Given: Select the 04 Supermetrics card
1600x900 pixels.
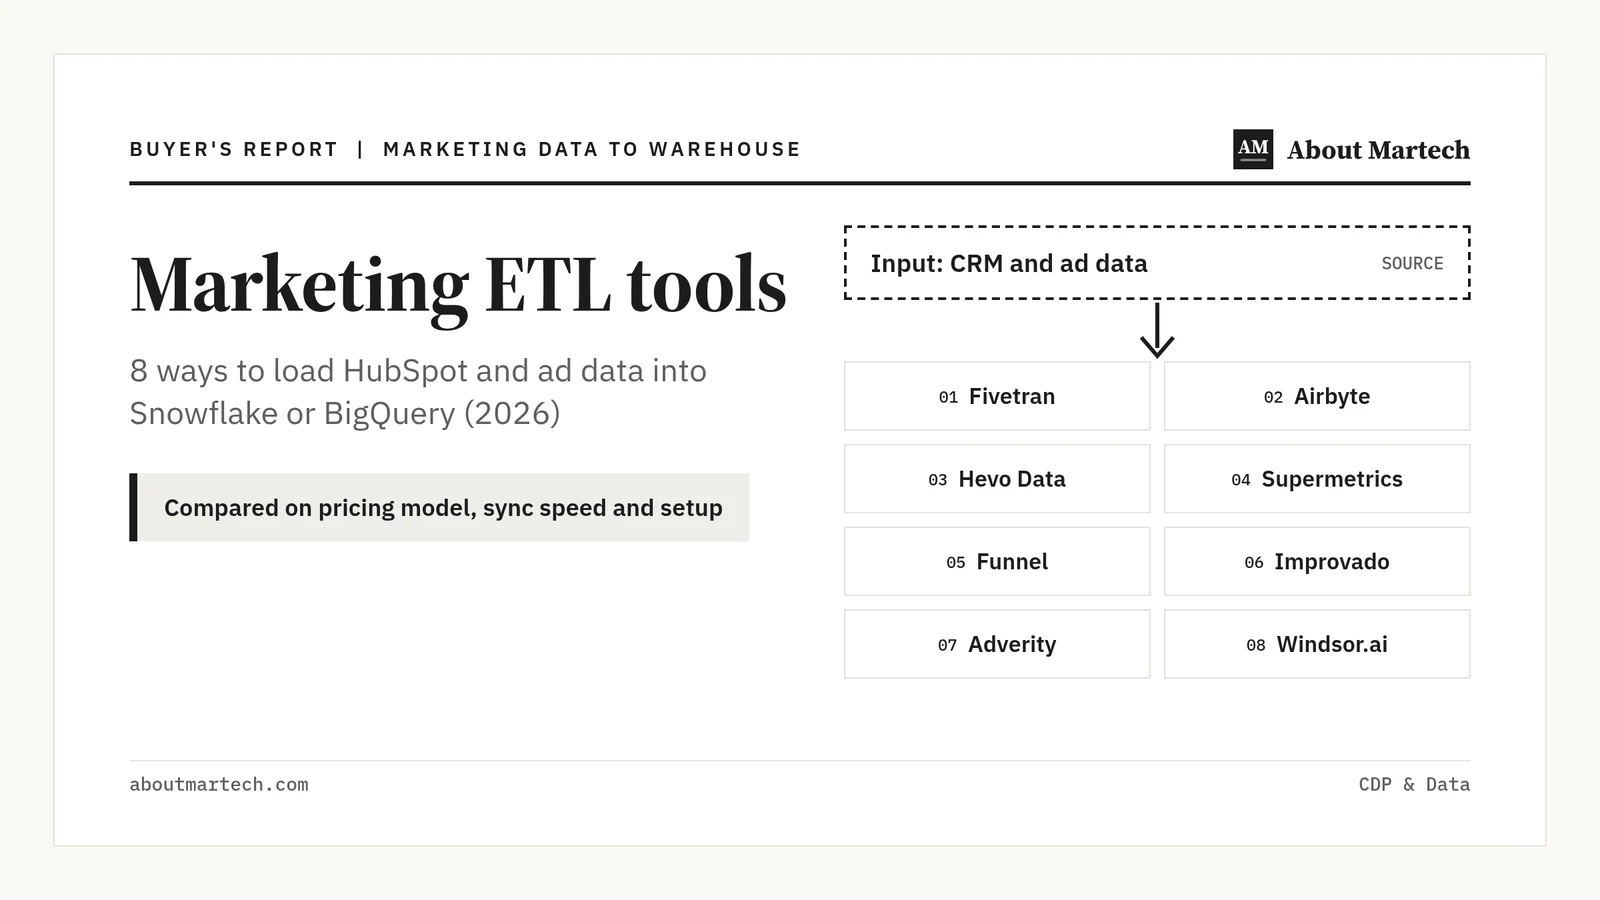Looking at the screenshot, I should pyautogui.click(x=1317, y=479).
